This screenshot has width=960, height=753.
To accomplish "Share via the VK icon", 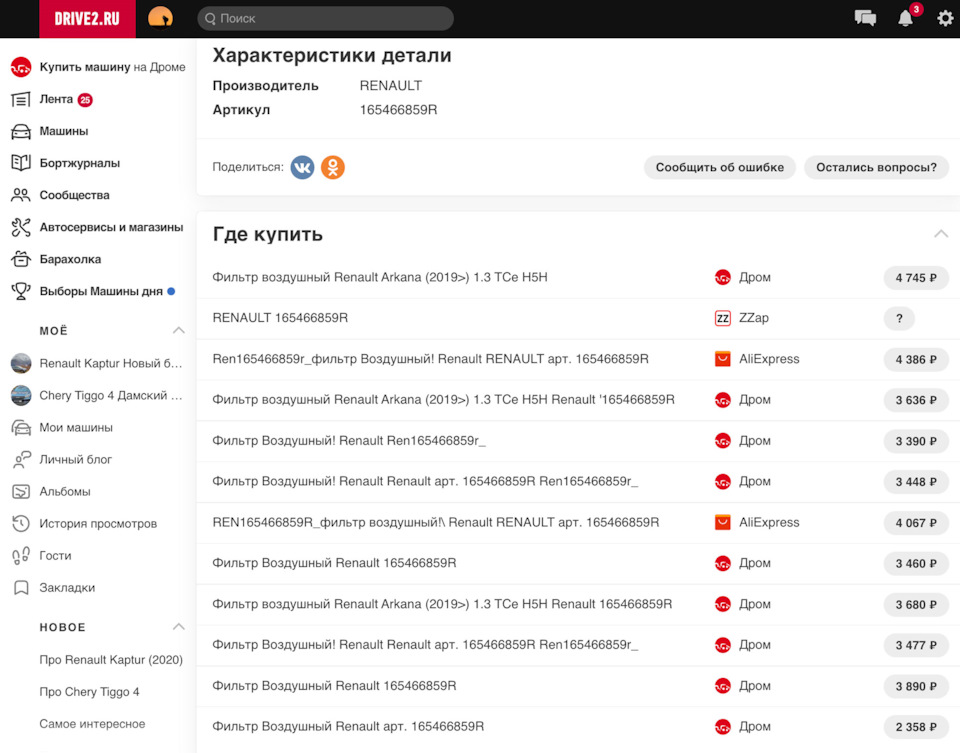I will click(x=302, y=167).
